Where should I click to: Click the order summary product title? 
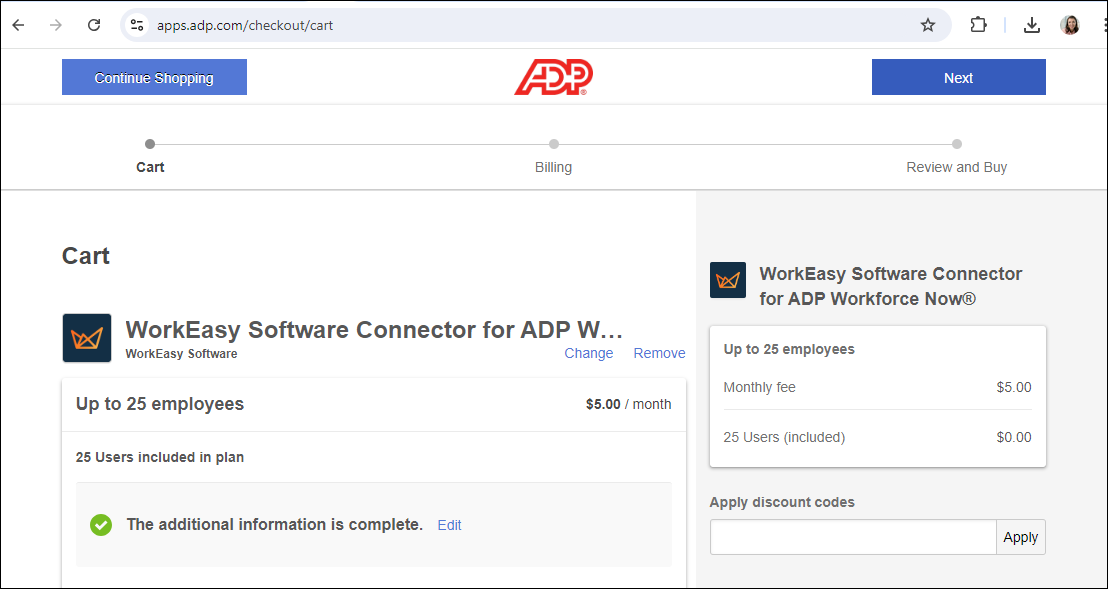click(x=890, y=286)
